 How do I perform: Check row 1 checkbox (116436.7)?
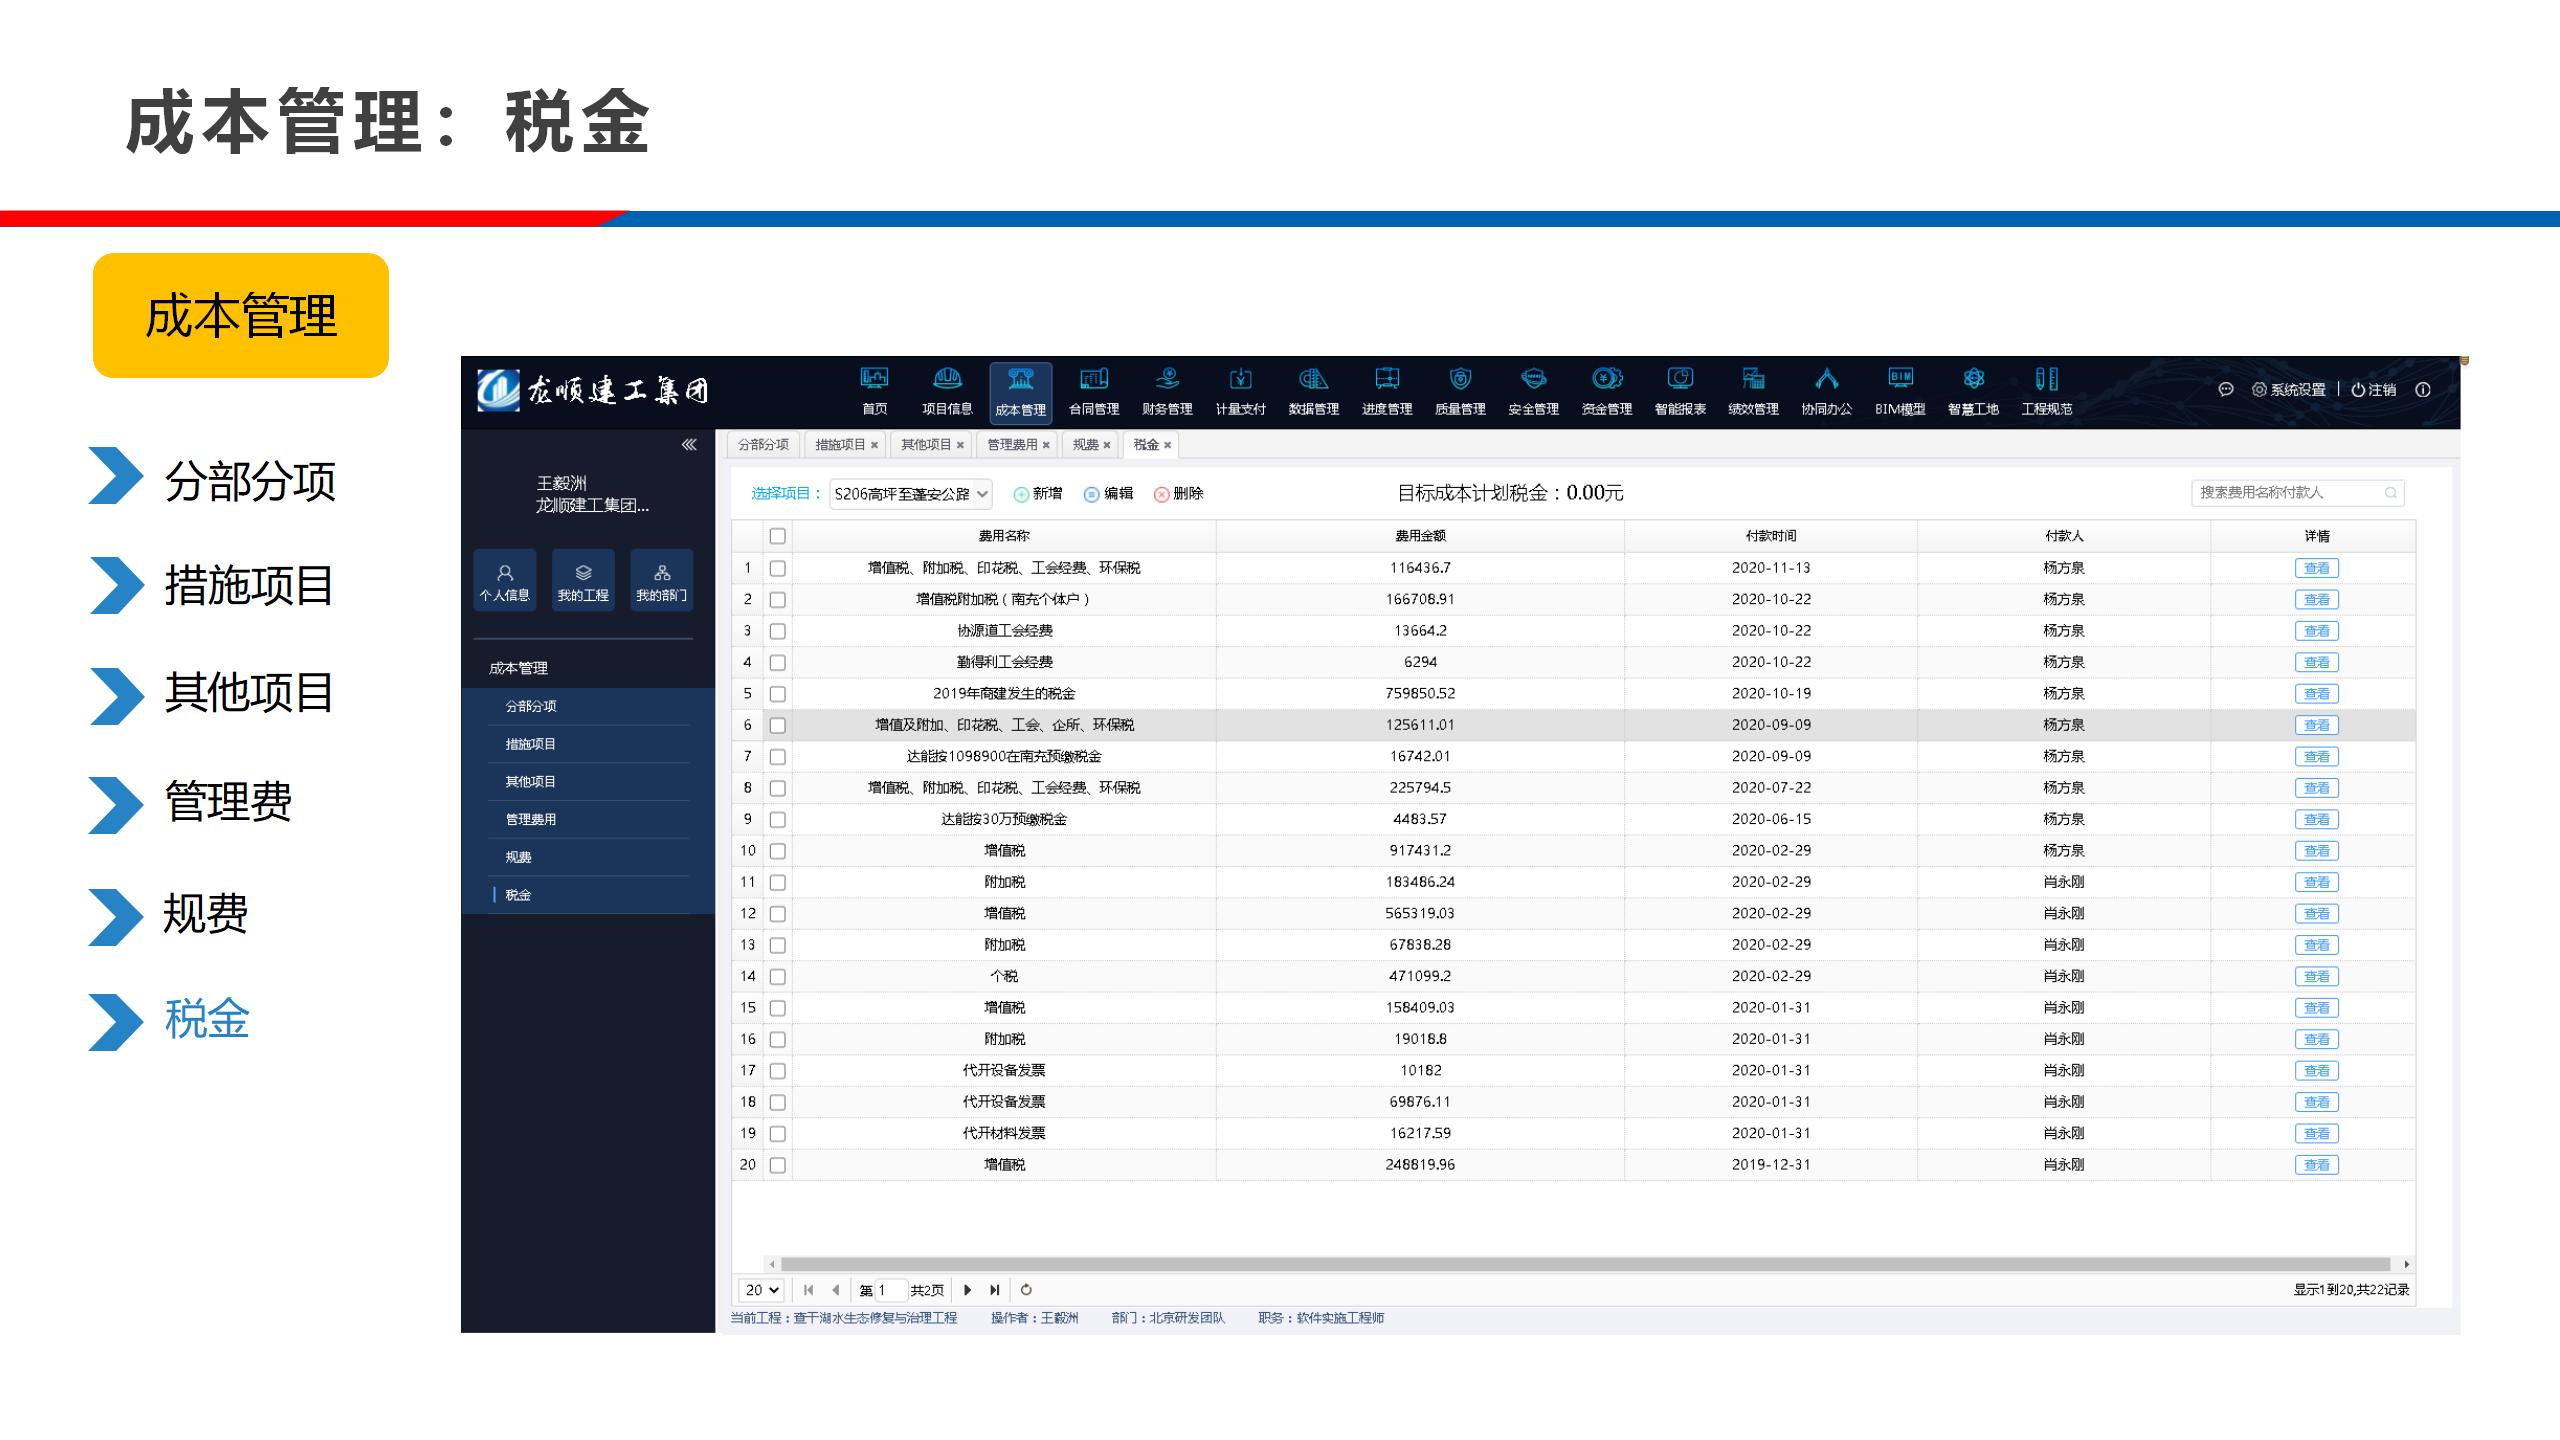point(778,568)
